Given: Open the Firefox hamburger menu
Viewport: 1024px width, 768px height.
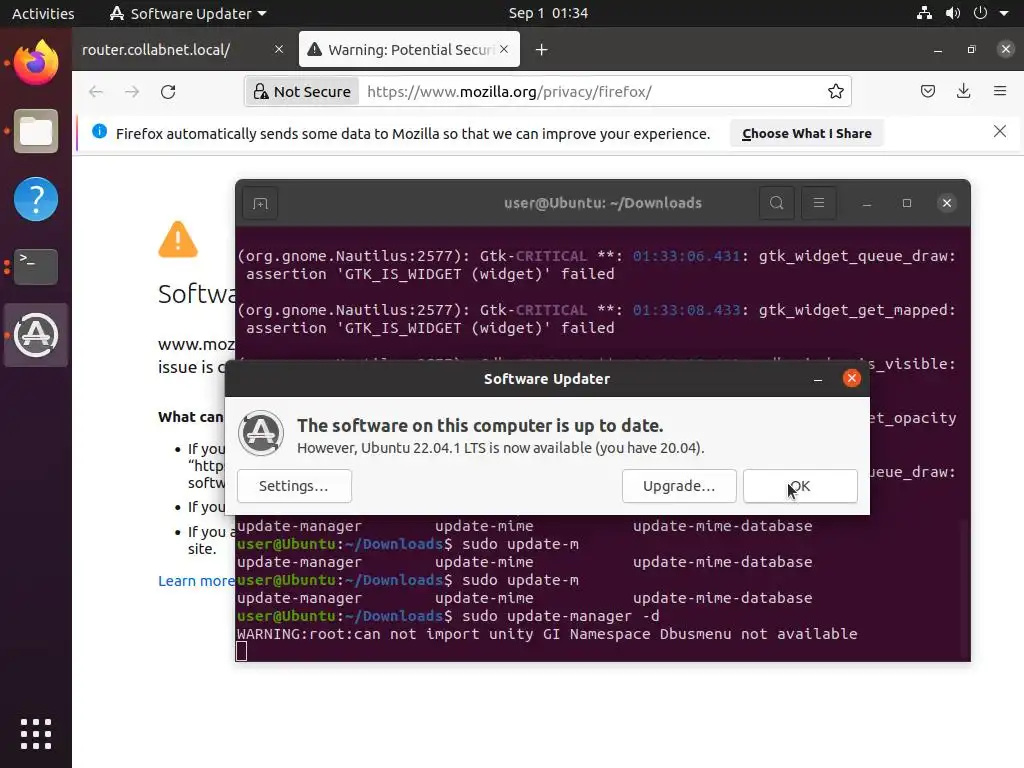Looking at the screenshot, I should pos(1000,91).
